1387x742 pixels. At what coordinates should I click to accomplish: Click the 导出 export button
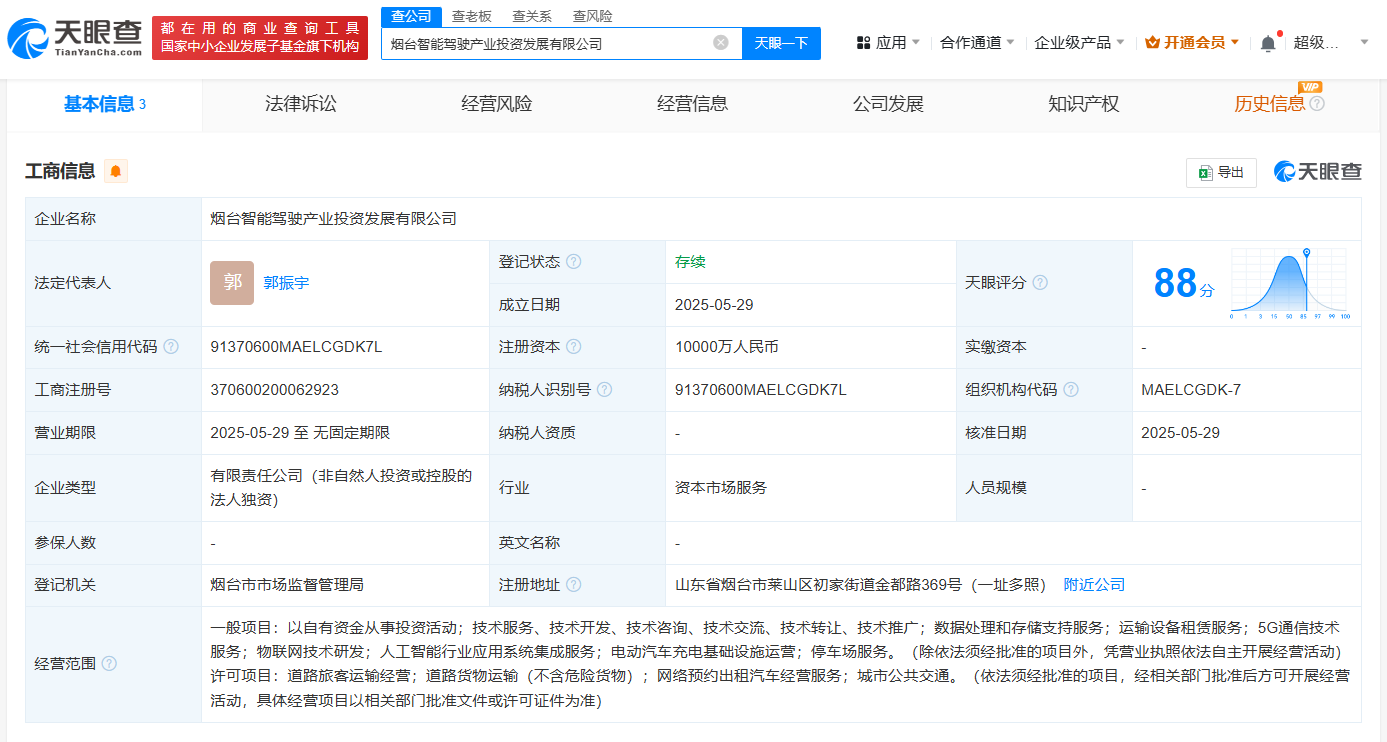(x=1221, y=172)
